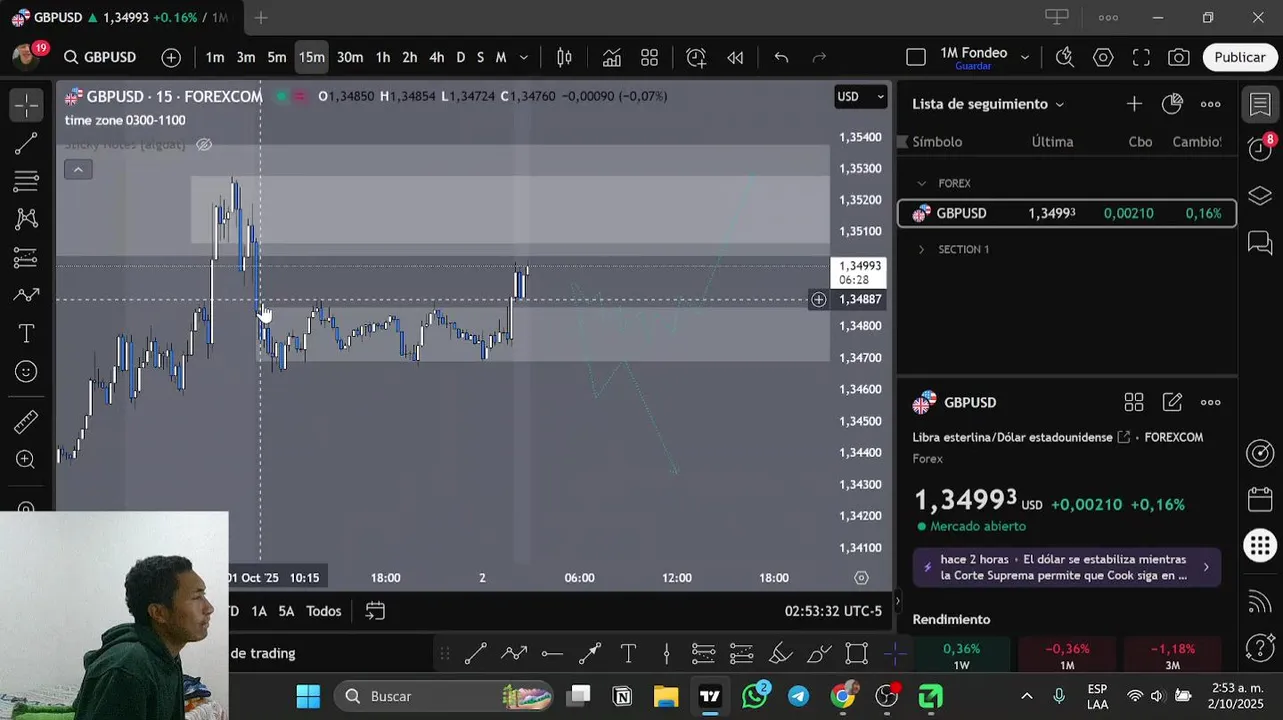Set the date range to 5A

coord(286,610)
